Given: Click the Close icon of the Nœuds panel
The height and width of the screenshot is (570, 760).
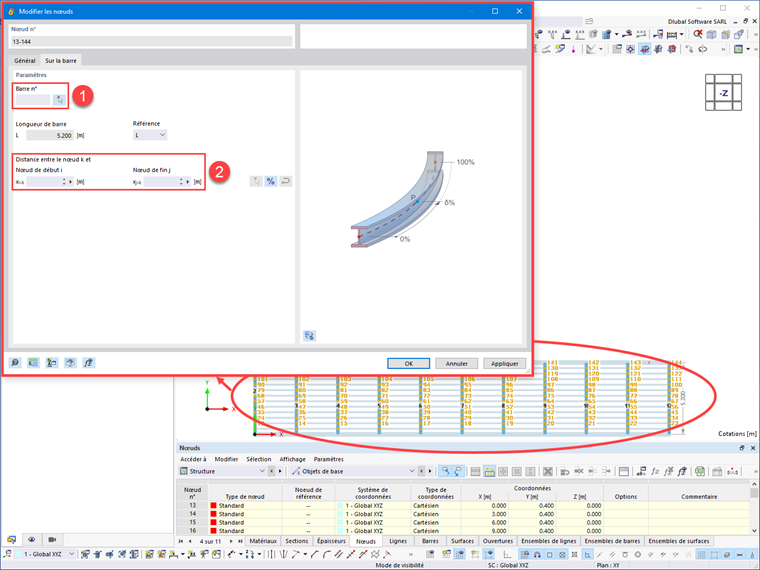Looking at the screenshot, I should [753, 448].
